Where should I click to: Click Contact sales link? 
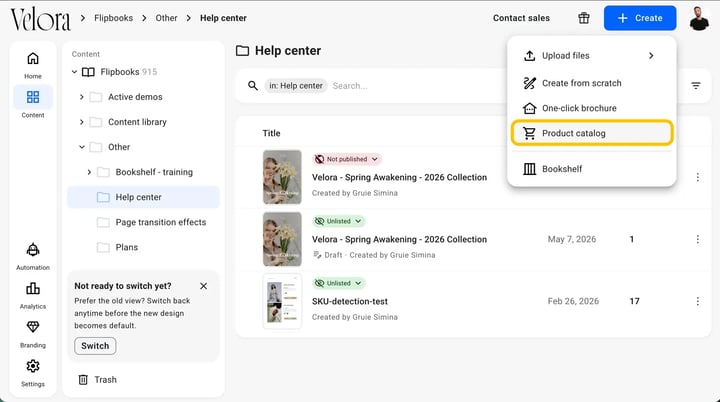521,18
